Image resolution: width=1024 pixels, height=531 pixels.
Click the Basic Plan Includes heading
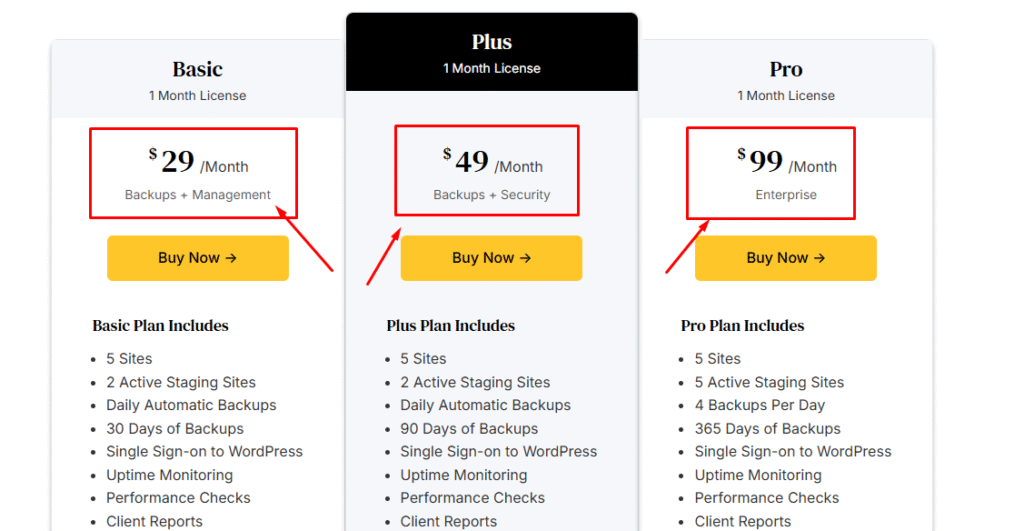click(160, 325)
